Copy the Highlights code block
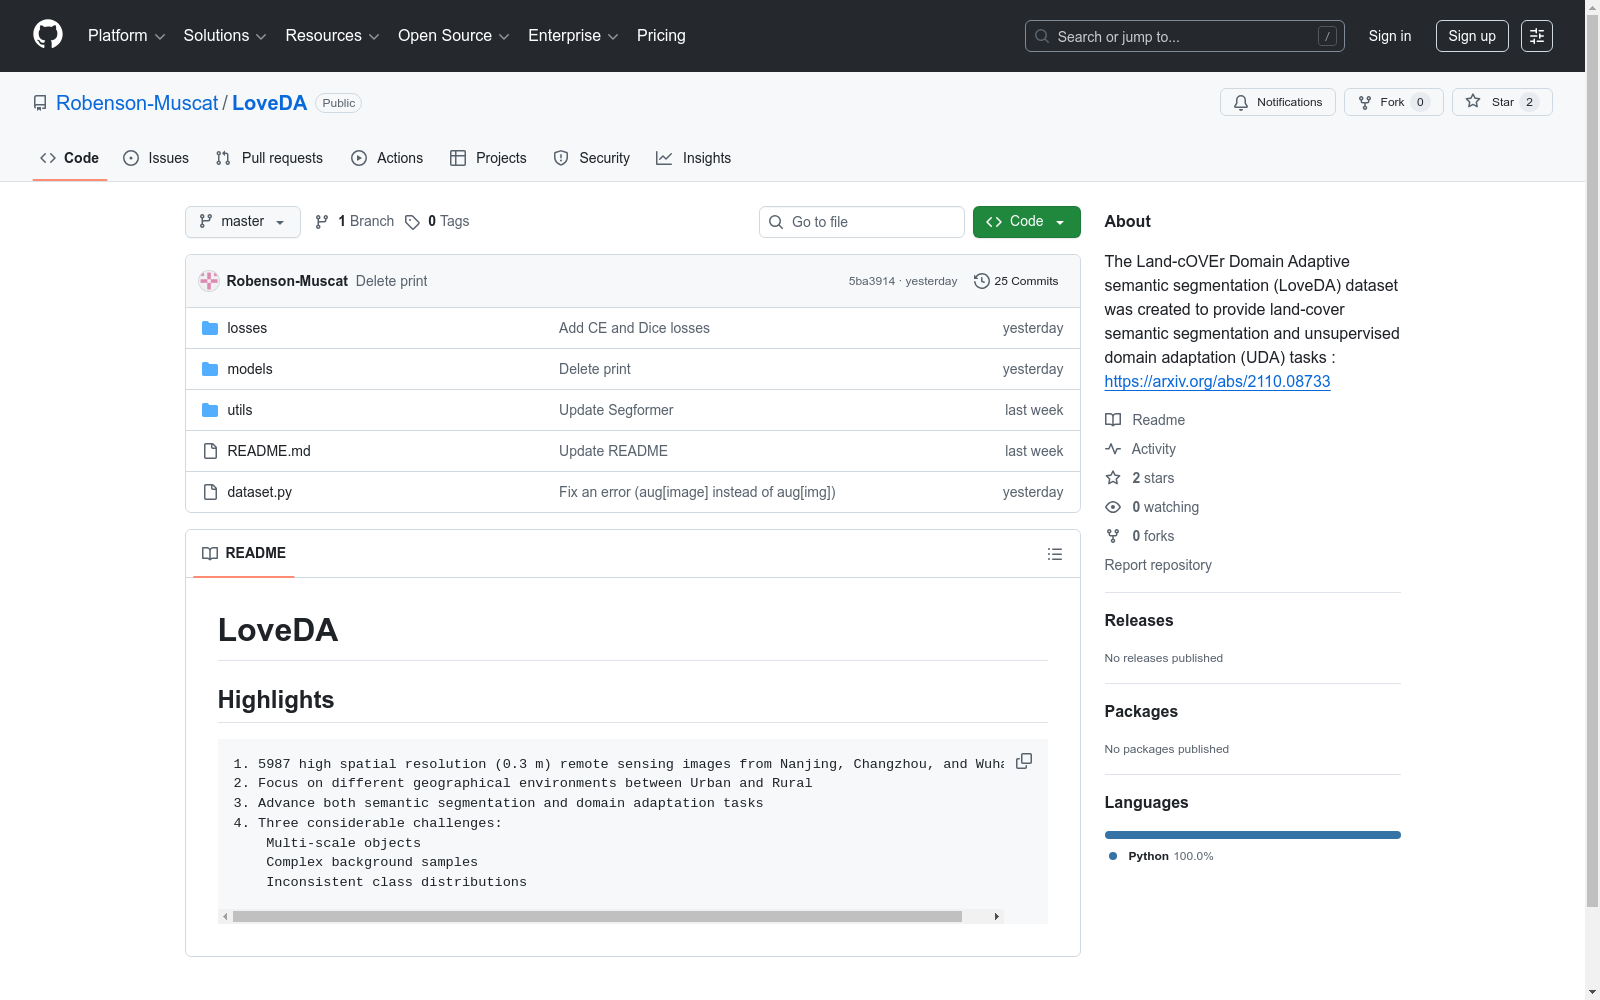 click(x=1024, y=761)
